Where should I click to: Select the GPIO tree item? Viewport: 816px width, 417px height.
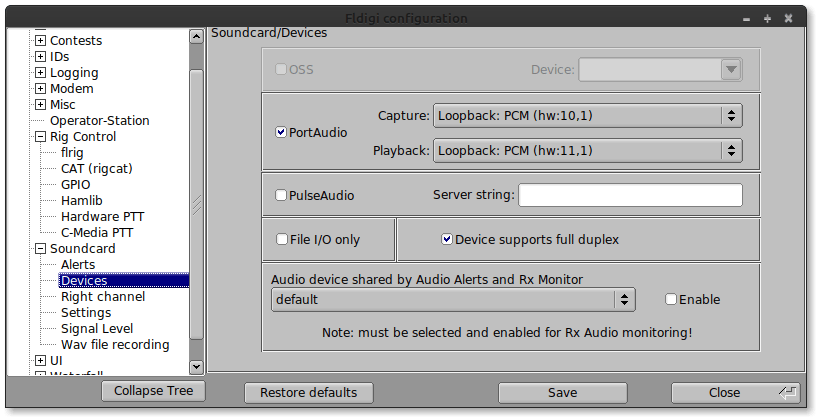point(75,185)
